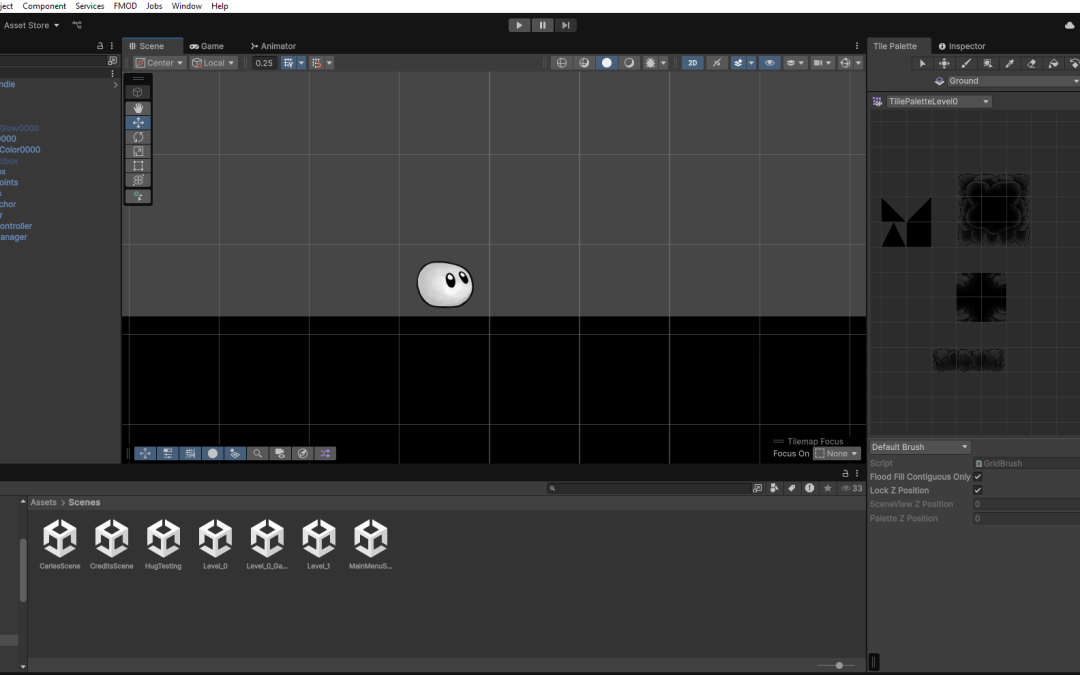The width and height of the screenshot is (1080, 675).
Task: Choose Tile Palette Select tool
Action: coord(922,63)
